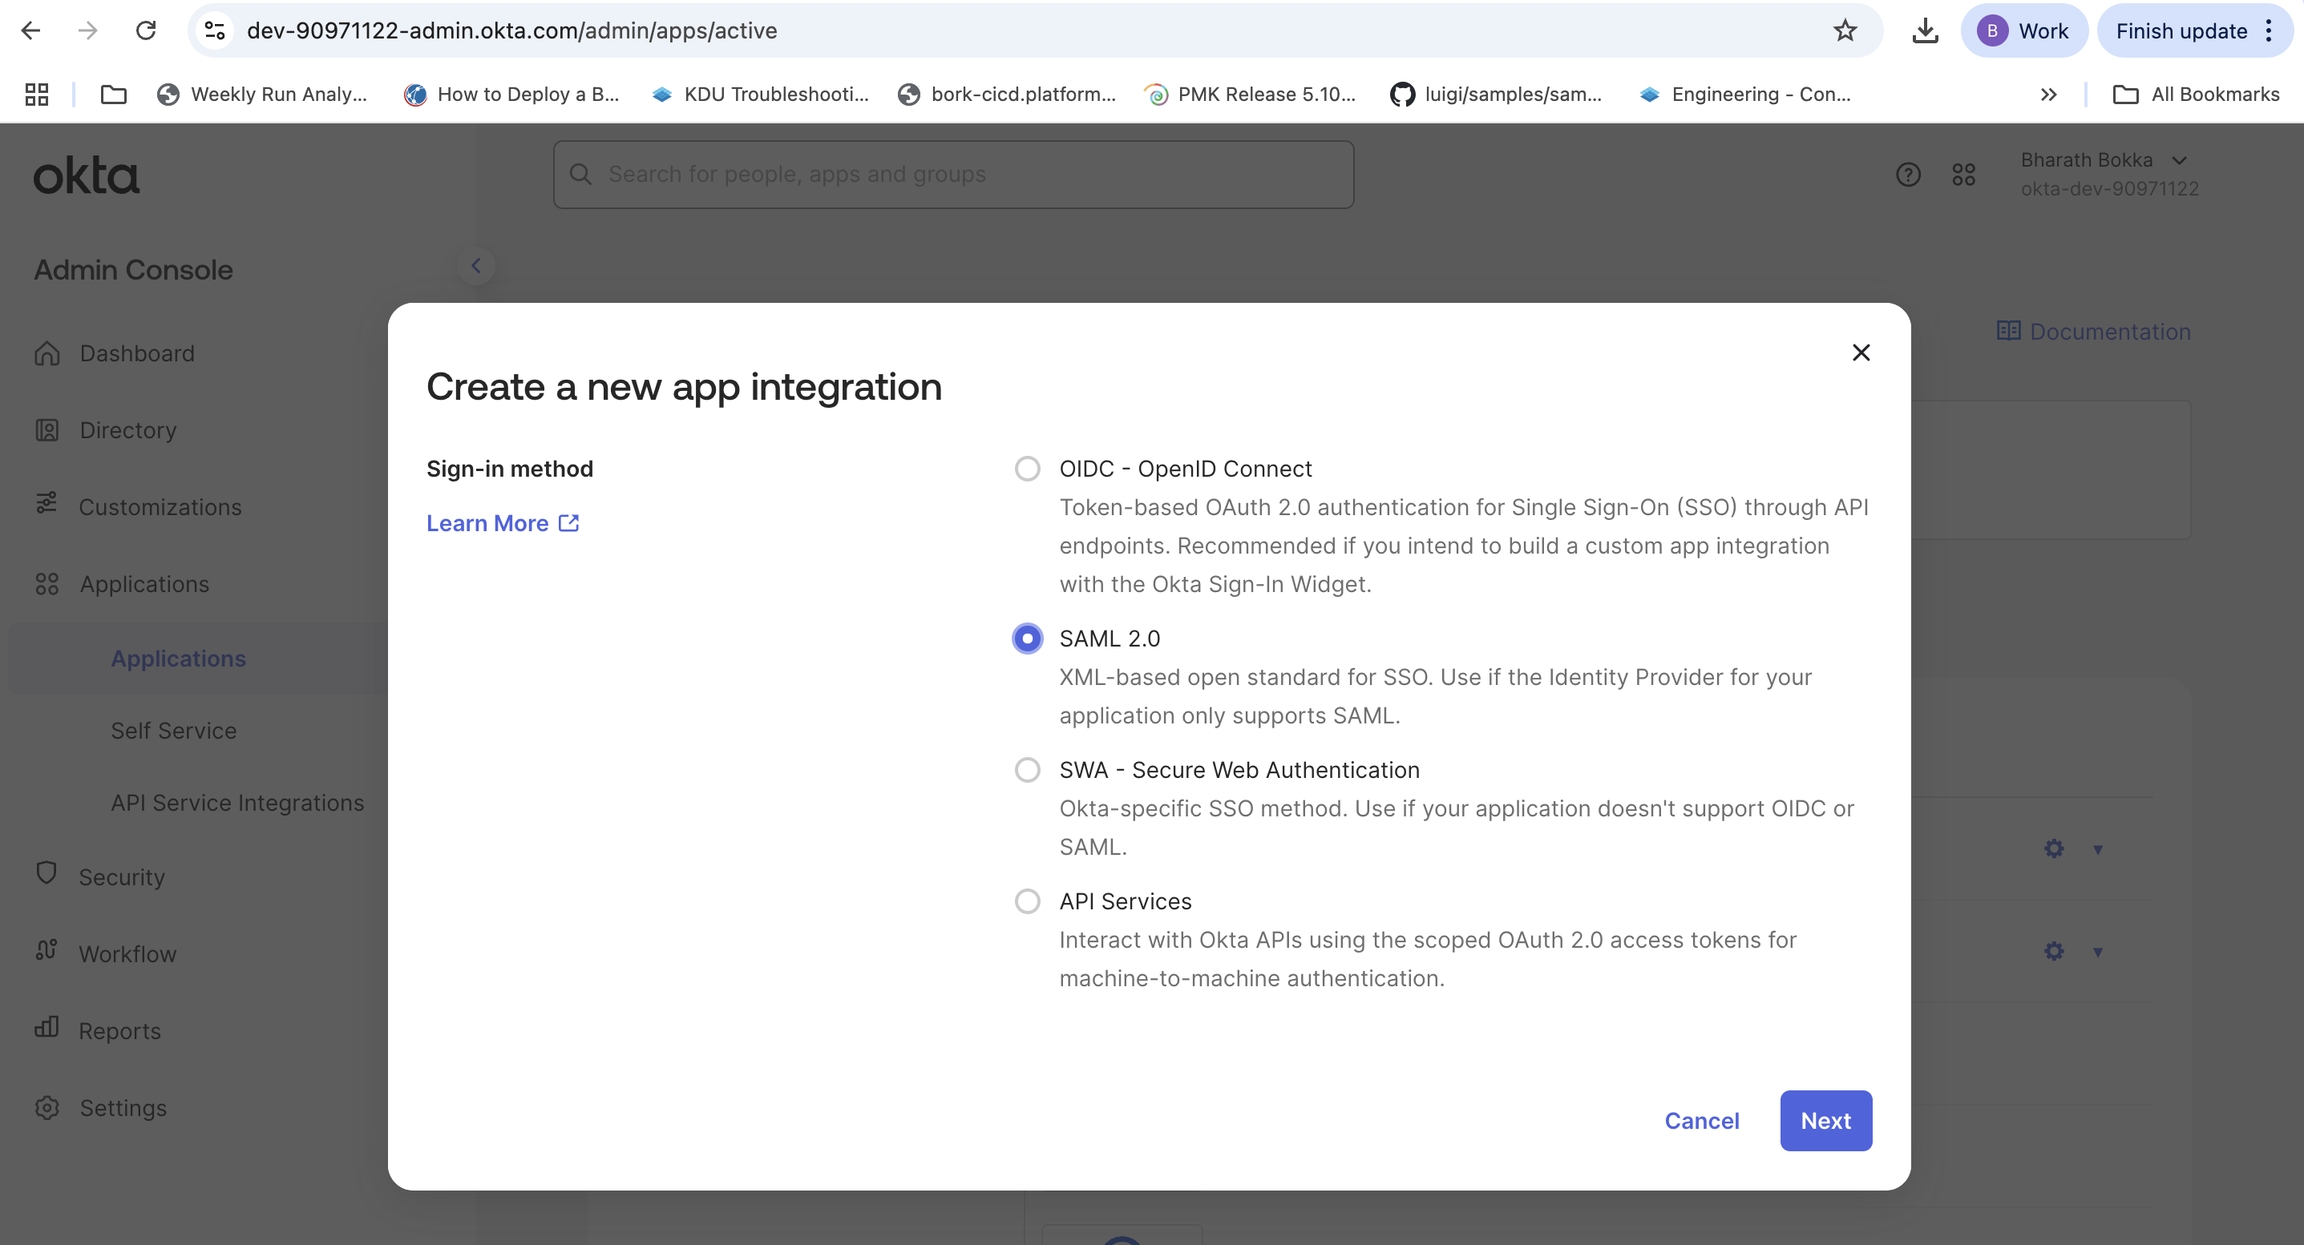Collapse the Admin Console sidebar chevron
Image resolution: width=2304 pixels, height=1245 pixels.
[476, 266]
